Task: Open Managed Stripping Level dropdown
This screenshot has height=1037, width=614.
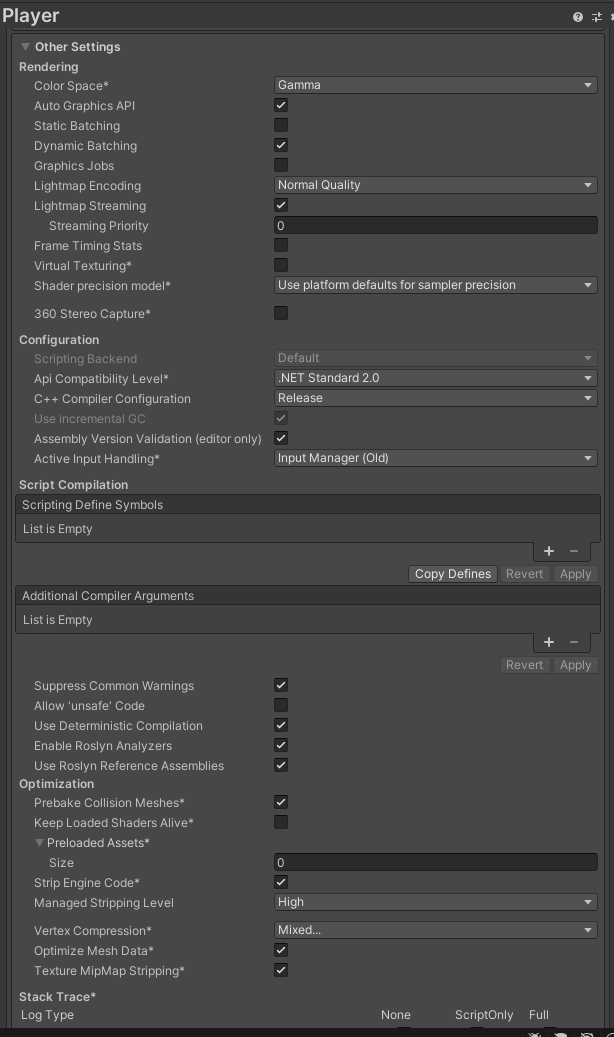Action: click(x=436, y=902)
